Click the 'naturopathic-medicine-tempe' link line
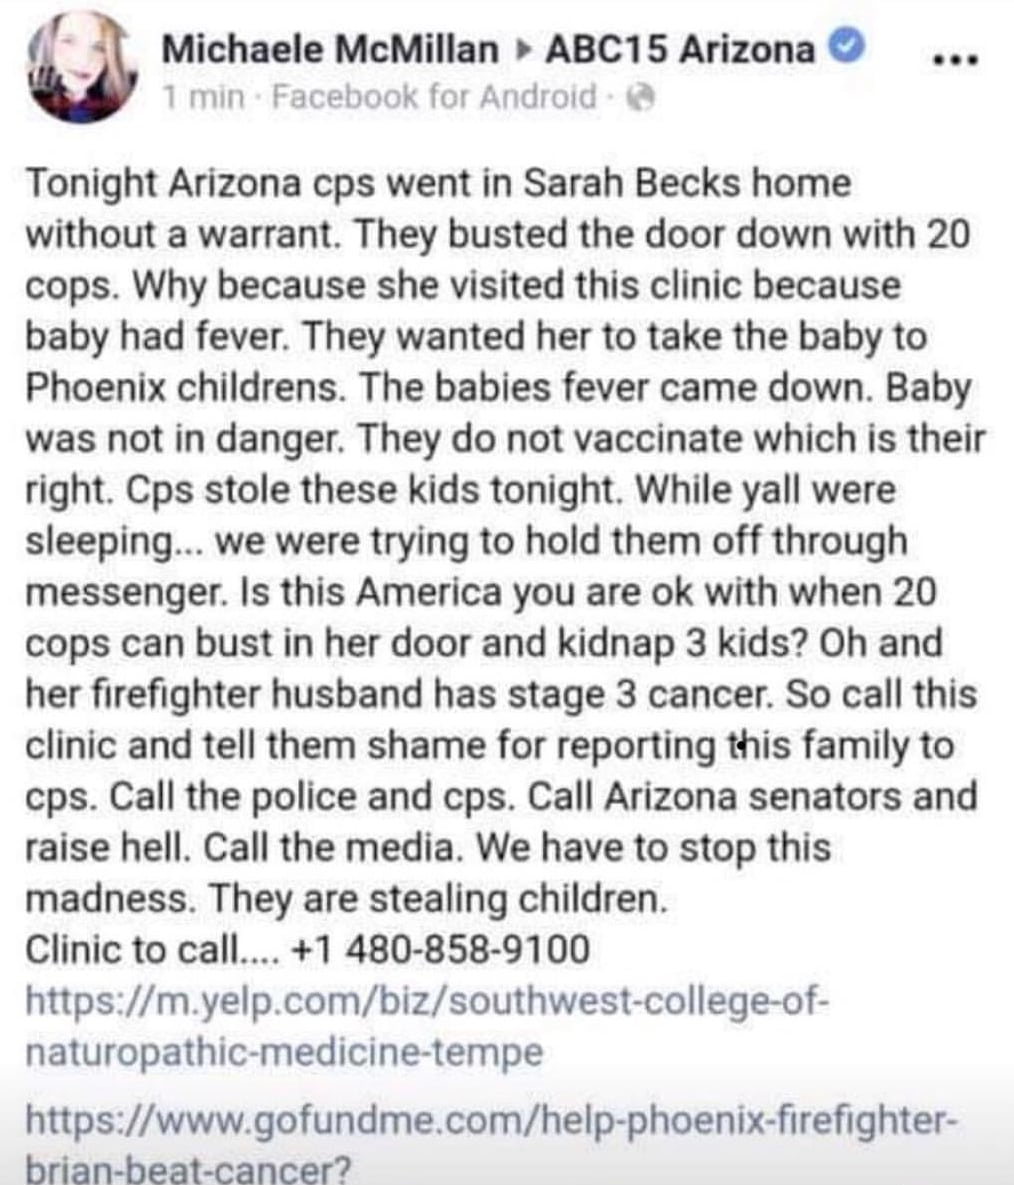The image size is (1014, 1185). pyautogui.click(x=284, y=1052)
